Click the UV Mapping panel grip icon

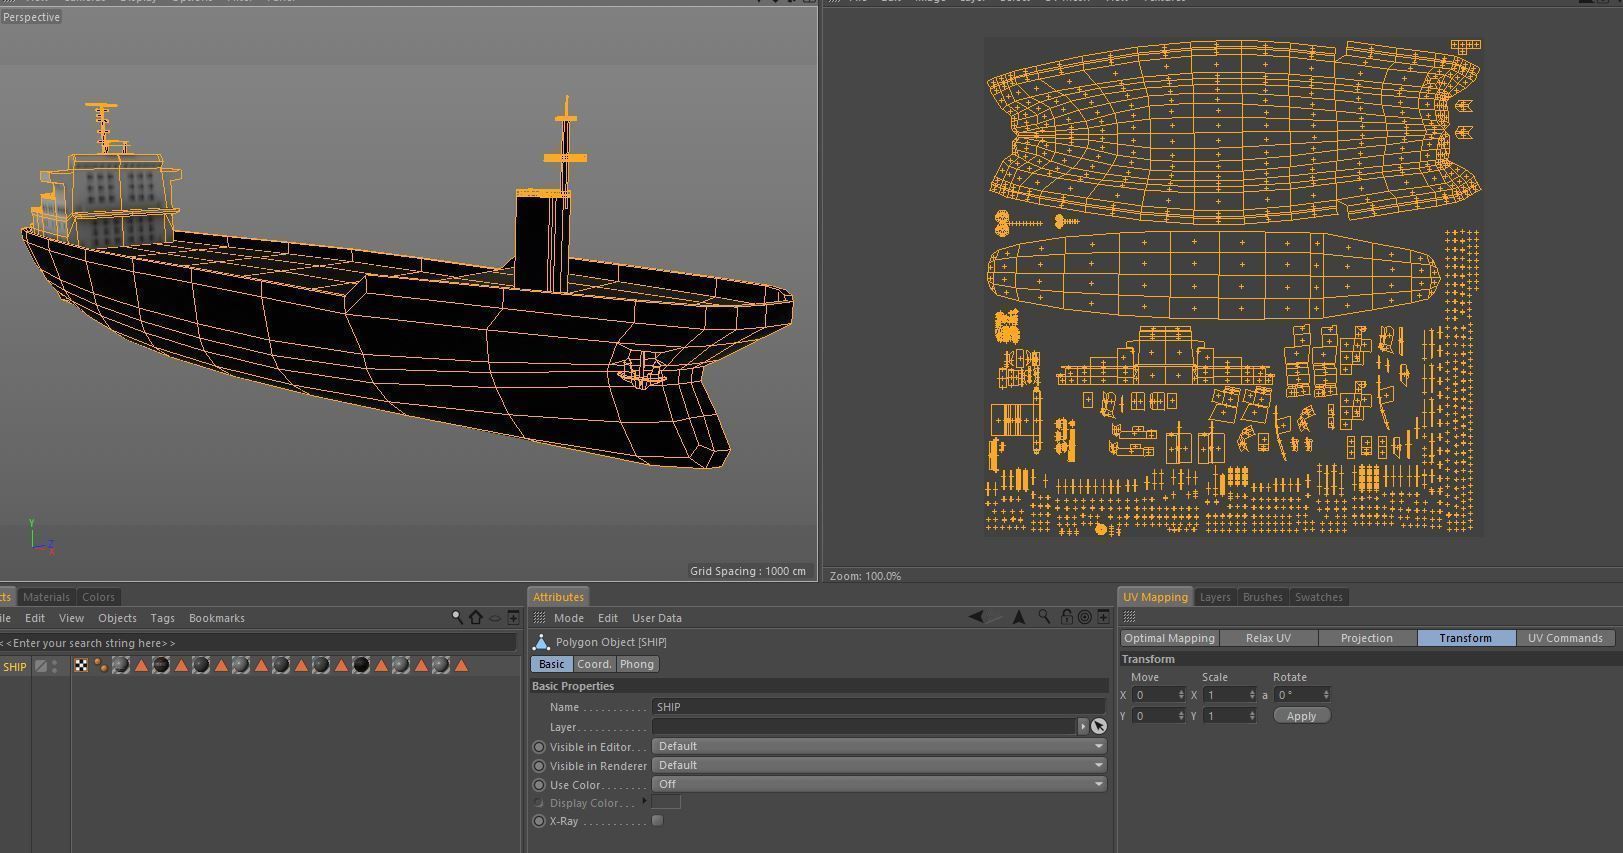click(x=1129, y=617)
